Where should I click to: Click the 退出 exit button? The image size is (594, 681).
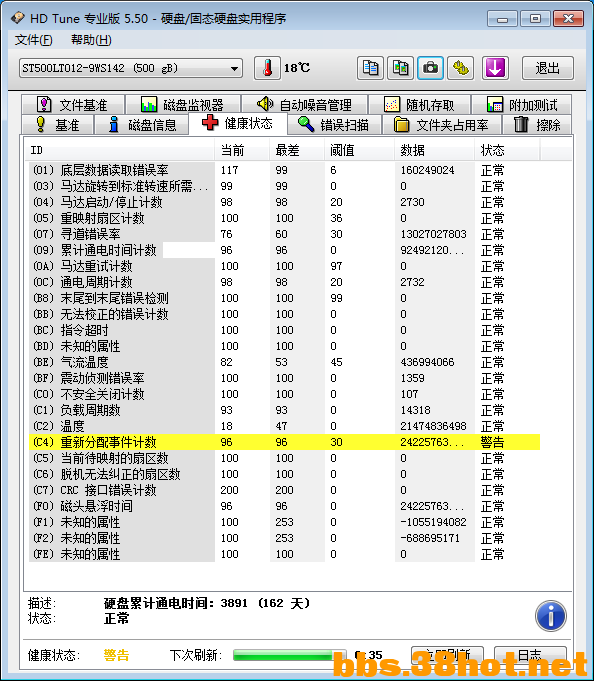click(x=548, y=68)
